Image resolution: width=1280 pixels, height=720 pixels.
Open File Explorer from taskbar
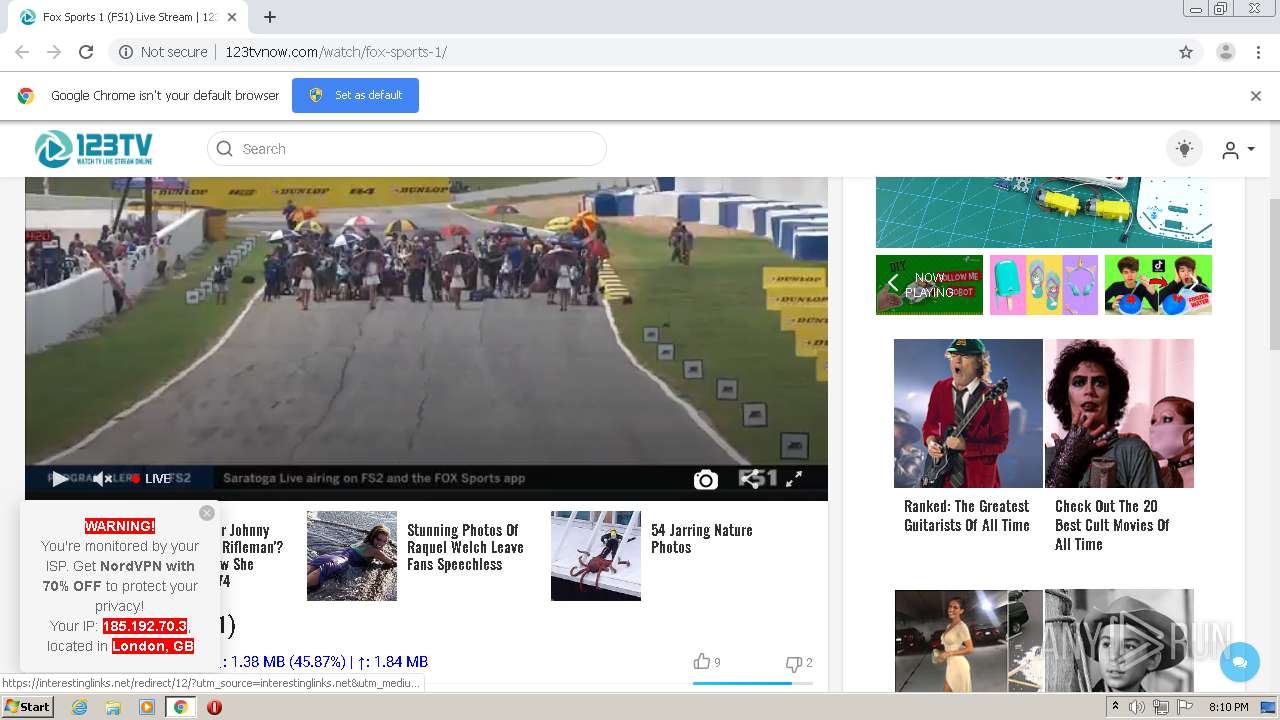[x=113, y=707]
